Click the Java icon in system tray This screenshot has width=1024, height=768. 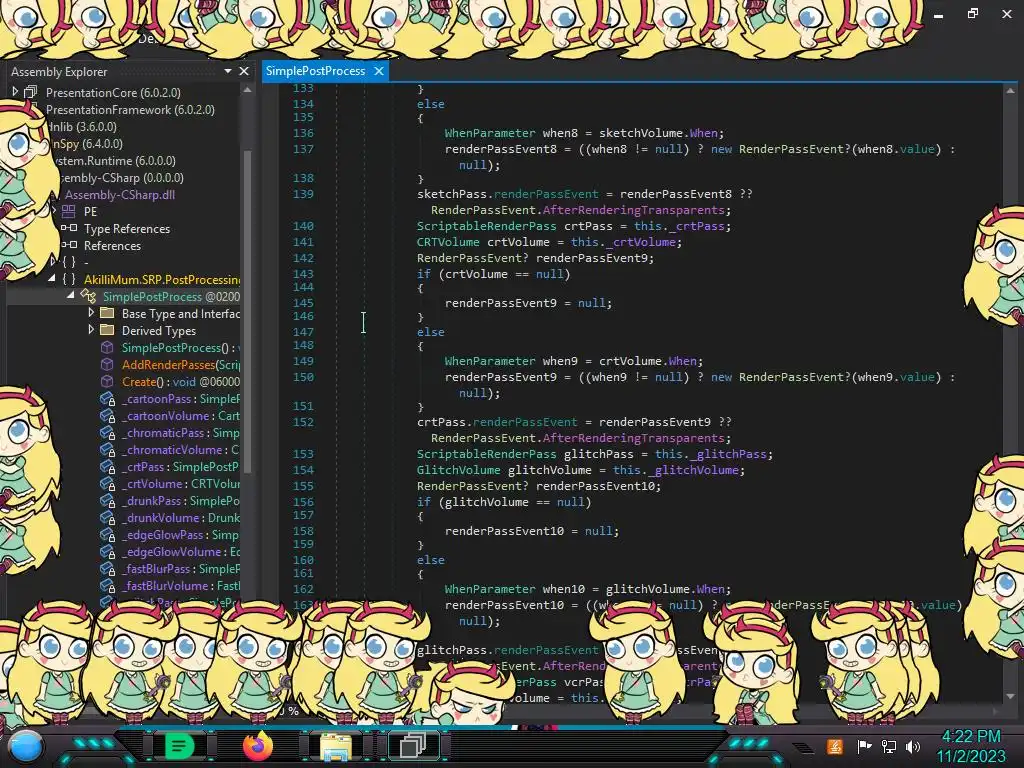coord(835,746)
